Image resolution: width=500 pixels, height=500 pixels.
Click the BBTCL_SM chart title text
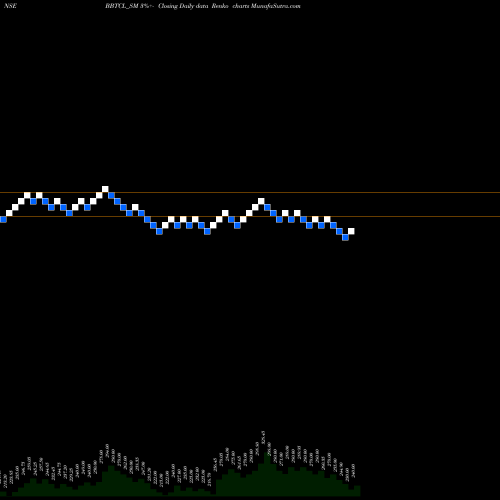pos(122,6)
